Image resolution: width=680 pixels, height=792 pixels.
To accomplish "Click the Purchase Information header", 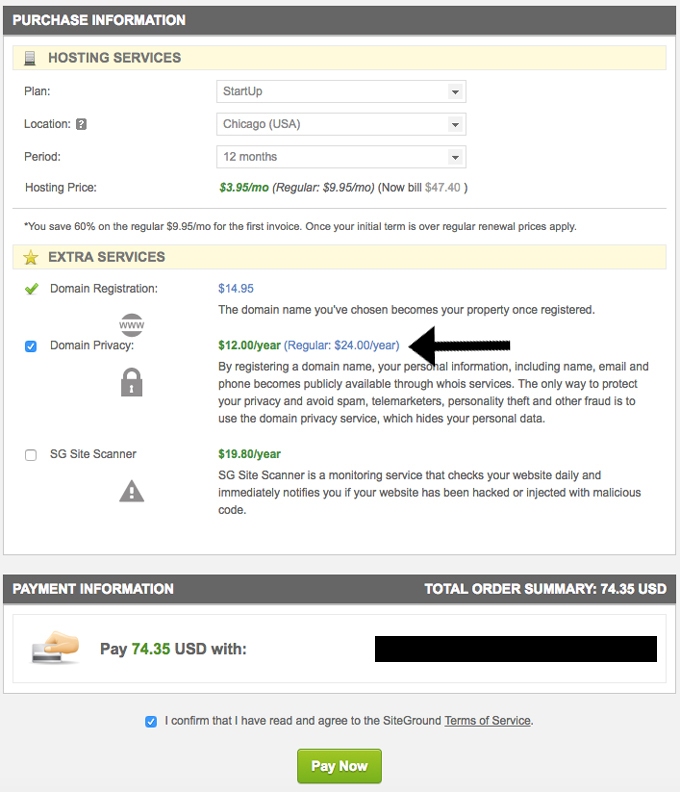I will coord(99,20).
